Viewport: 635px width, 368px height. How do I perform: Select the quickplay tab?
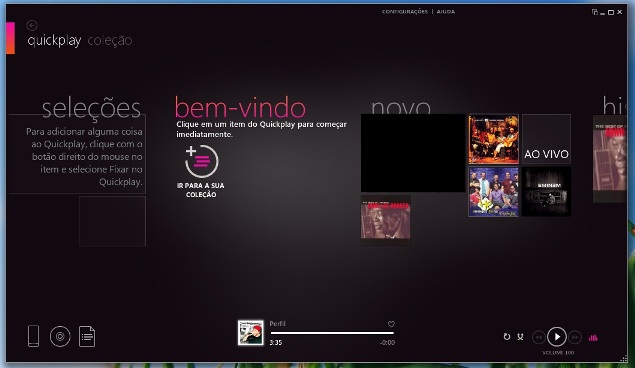click(54, 41)
